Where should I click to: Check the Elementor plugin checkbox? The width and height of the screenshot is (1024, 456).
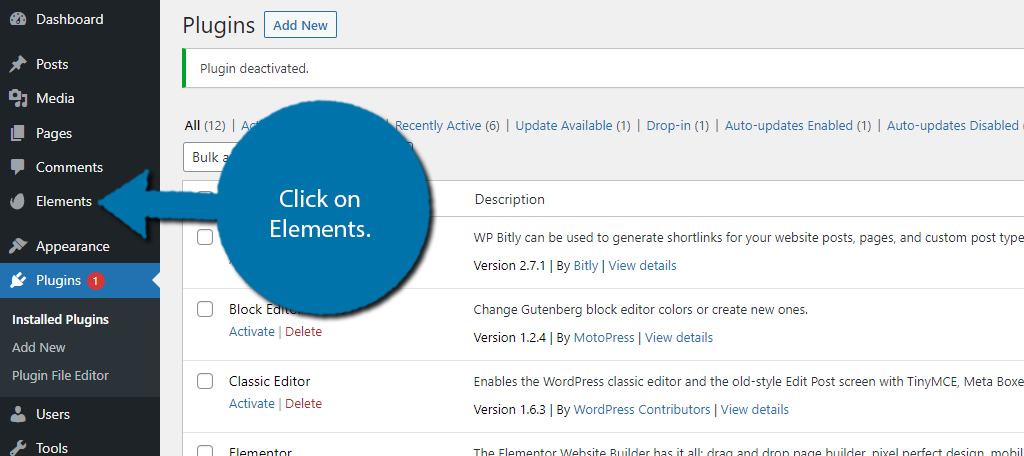pyautogui.click(x=205, y=451)
